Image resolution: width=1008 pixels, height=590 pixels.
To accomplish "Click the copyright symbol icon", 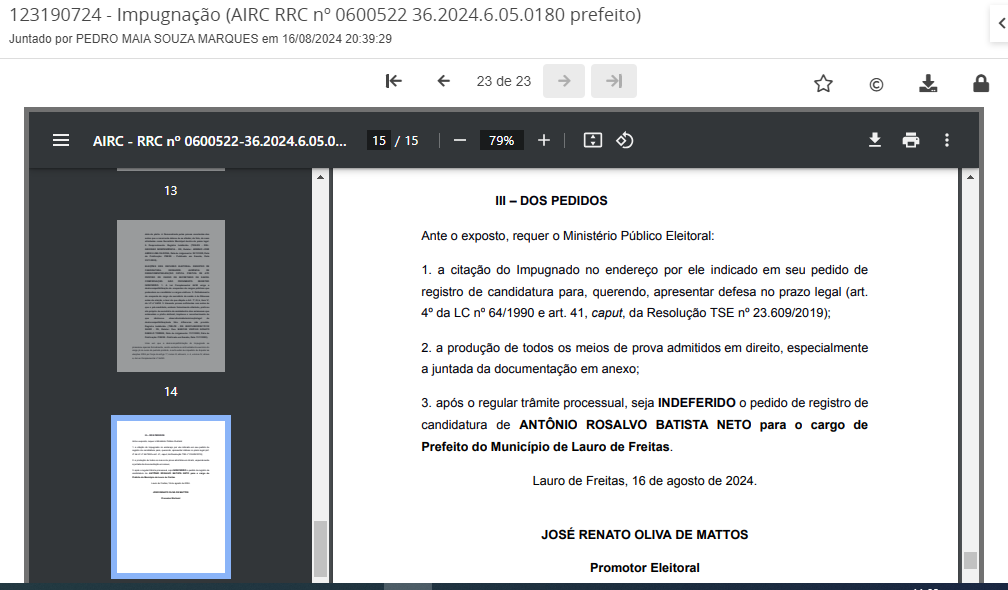I will (x=876, y=84).
